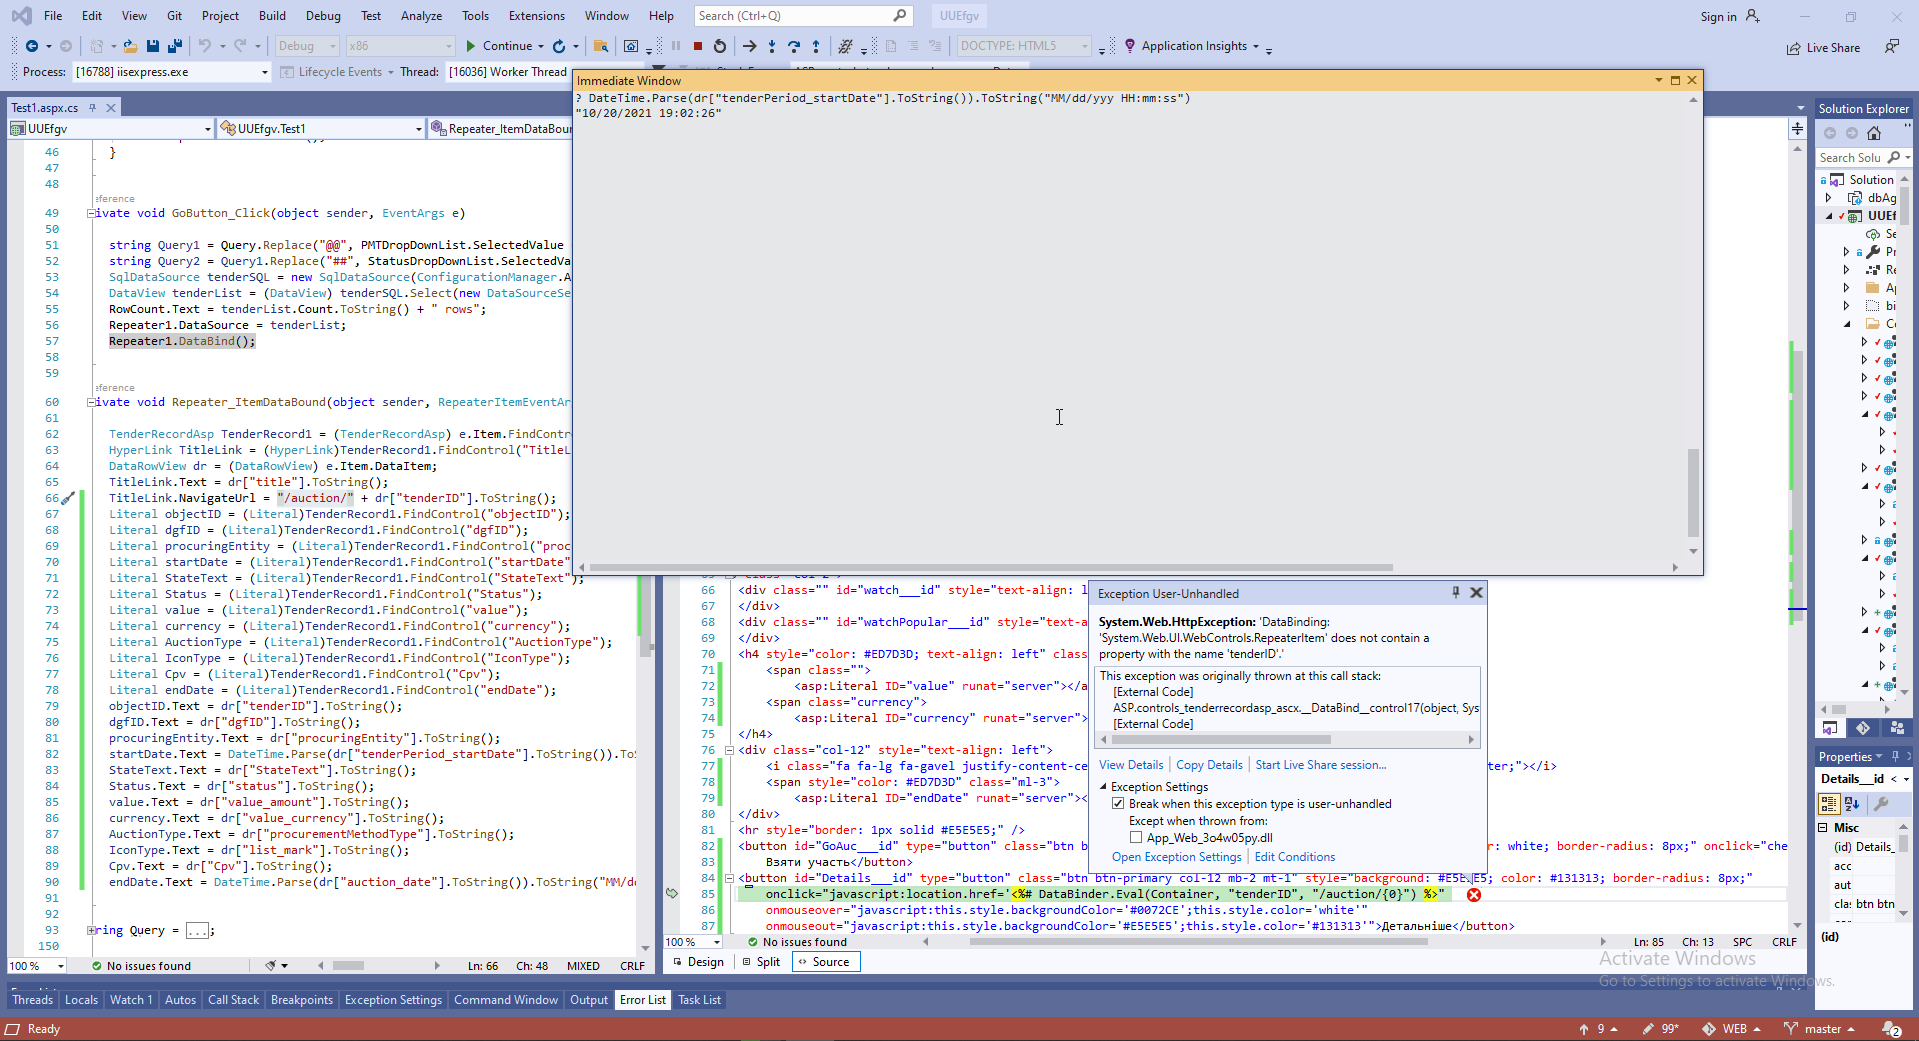Click the red error icon on line 85
Screen dimensions: 1919x1041
tap(1474, 895)
